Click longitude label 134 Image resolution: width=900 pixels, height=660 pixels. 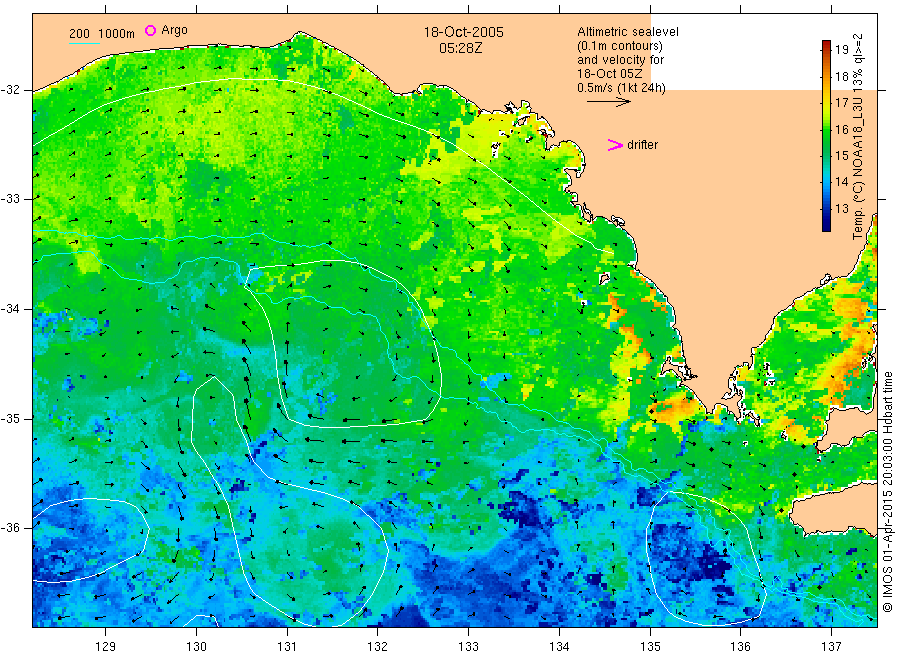tap(559, 646)
